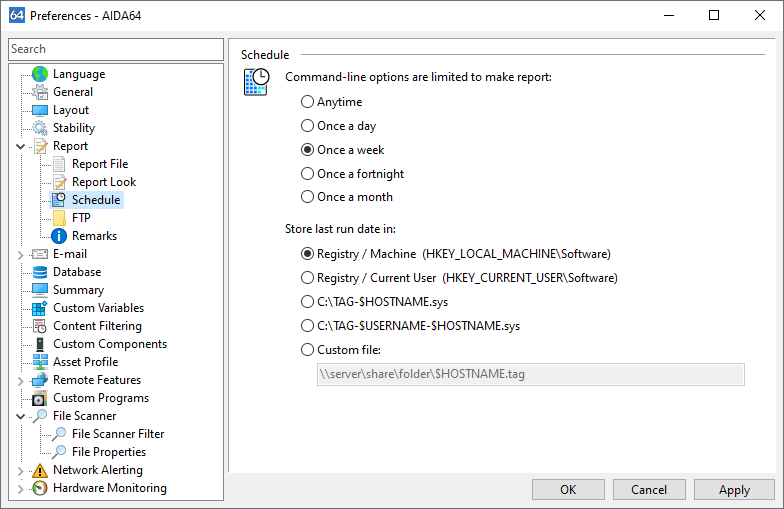784x509 pixels.
Task: Click the Network Alerting warning icon
Action: pyautogui.click(x=40, y=470)
